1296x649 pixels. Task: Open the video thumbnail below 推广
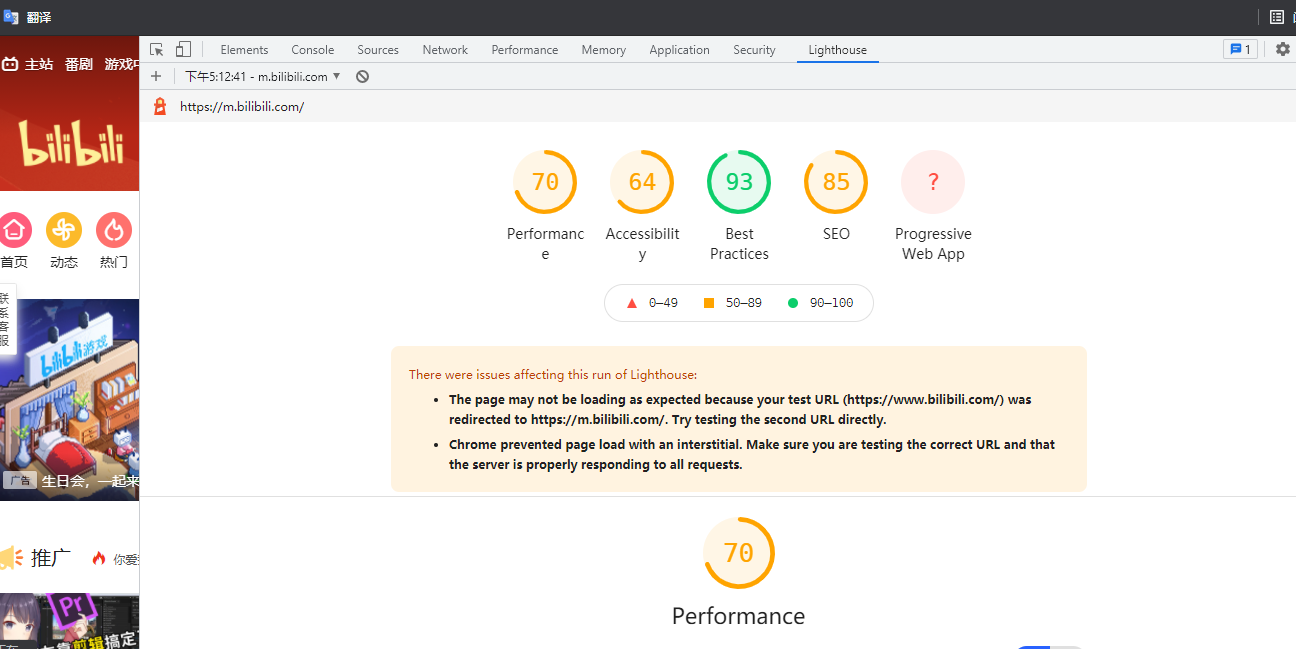coord(70,621)
